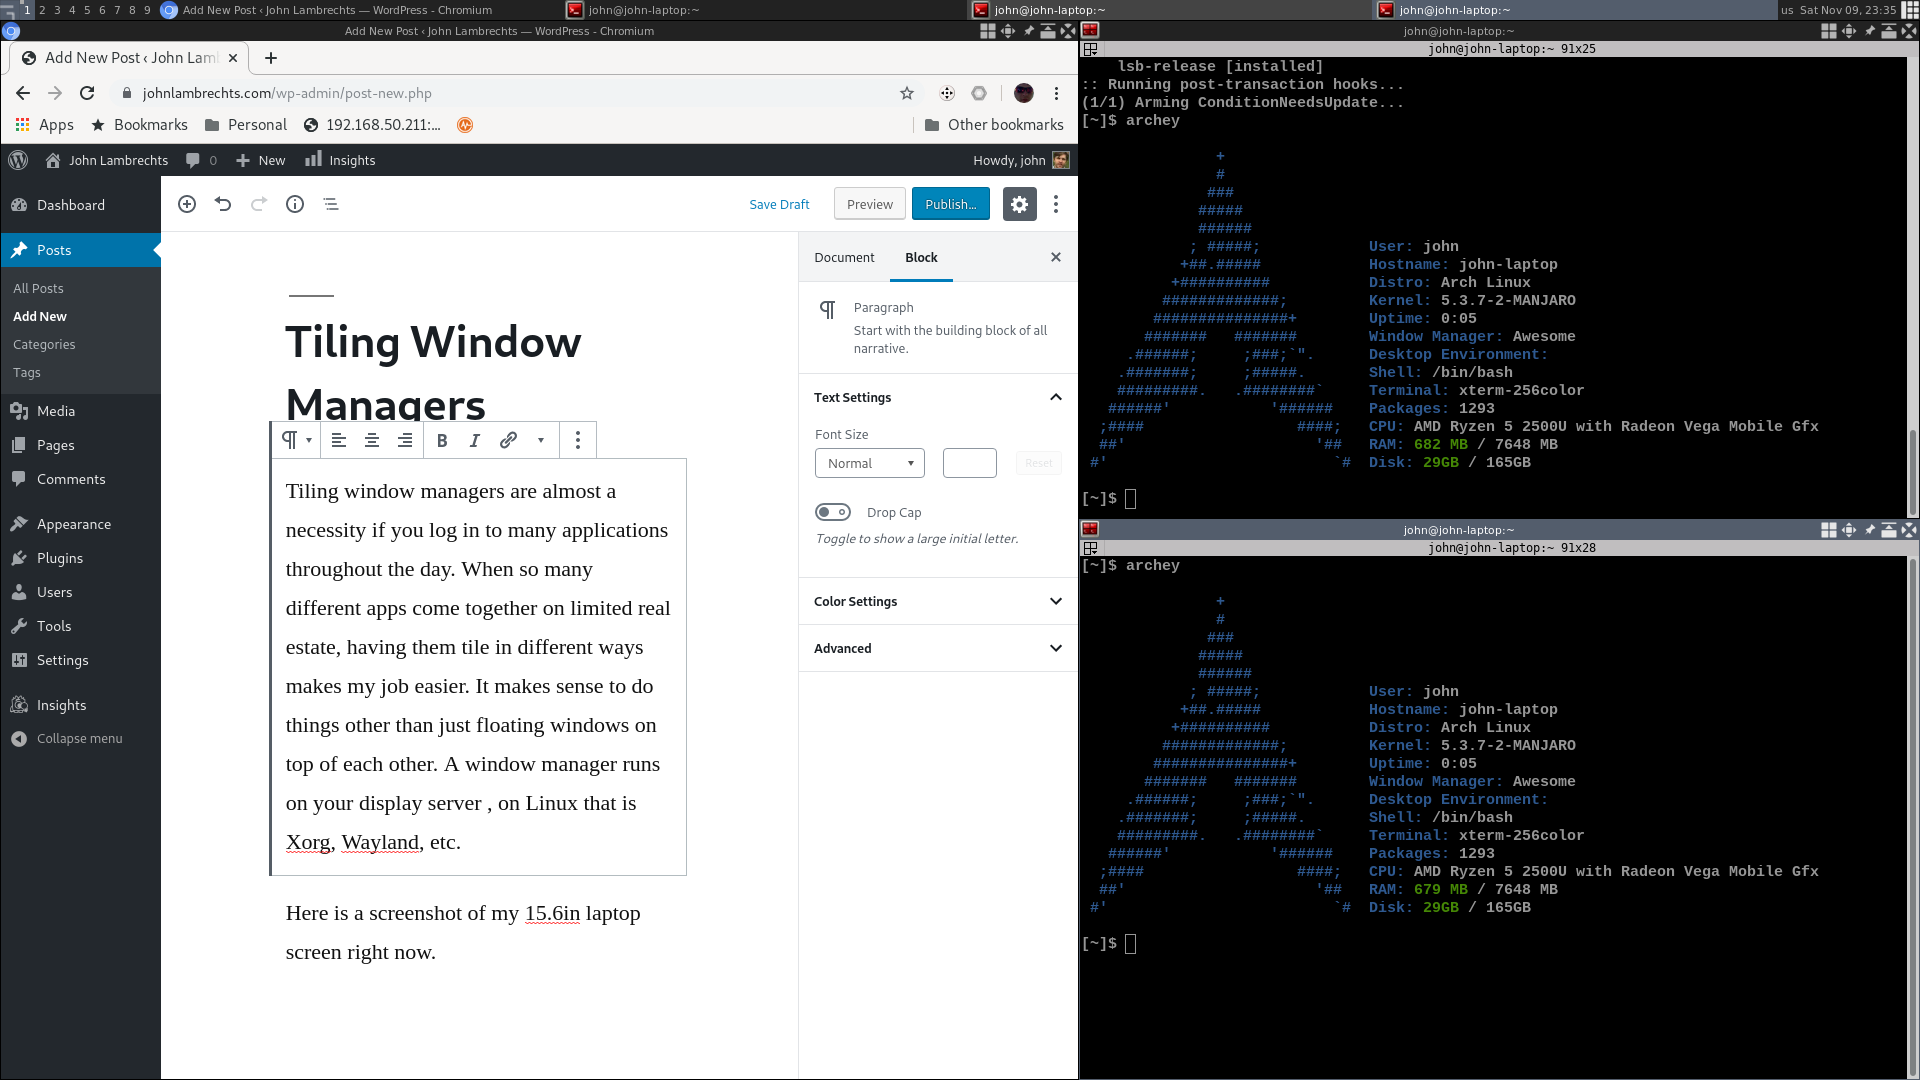
Task: Click Howdy, john account menu
Action: click(x=1021, y=160)
